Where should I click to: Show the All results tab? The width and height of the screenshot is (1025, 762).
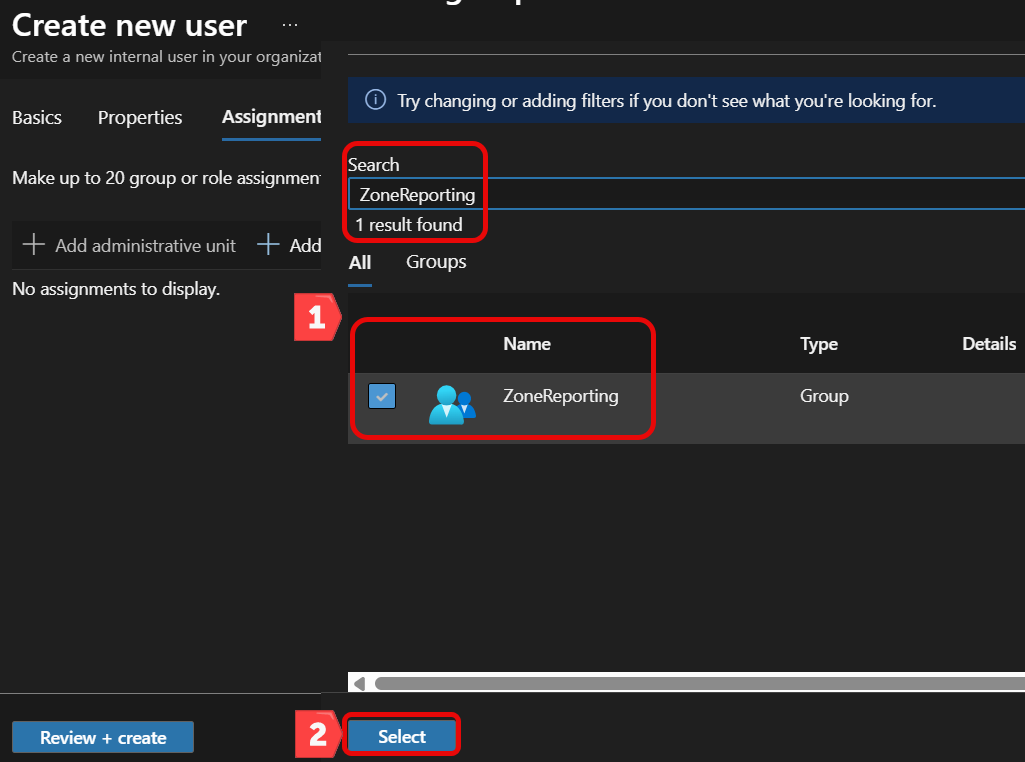click(360, 263)
